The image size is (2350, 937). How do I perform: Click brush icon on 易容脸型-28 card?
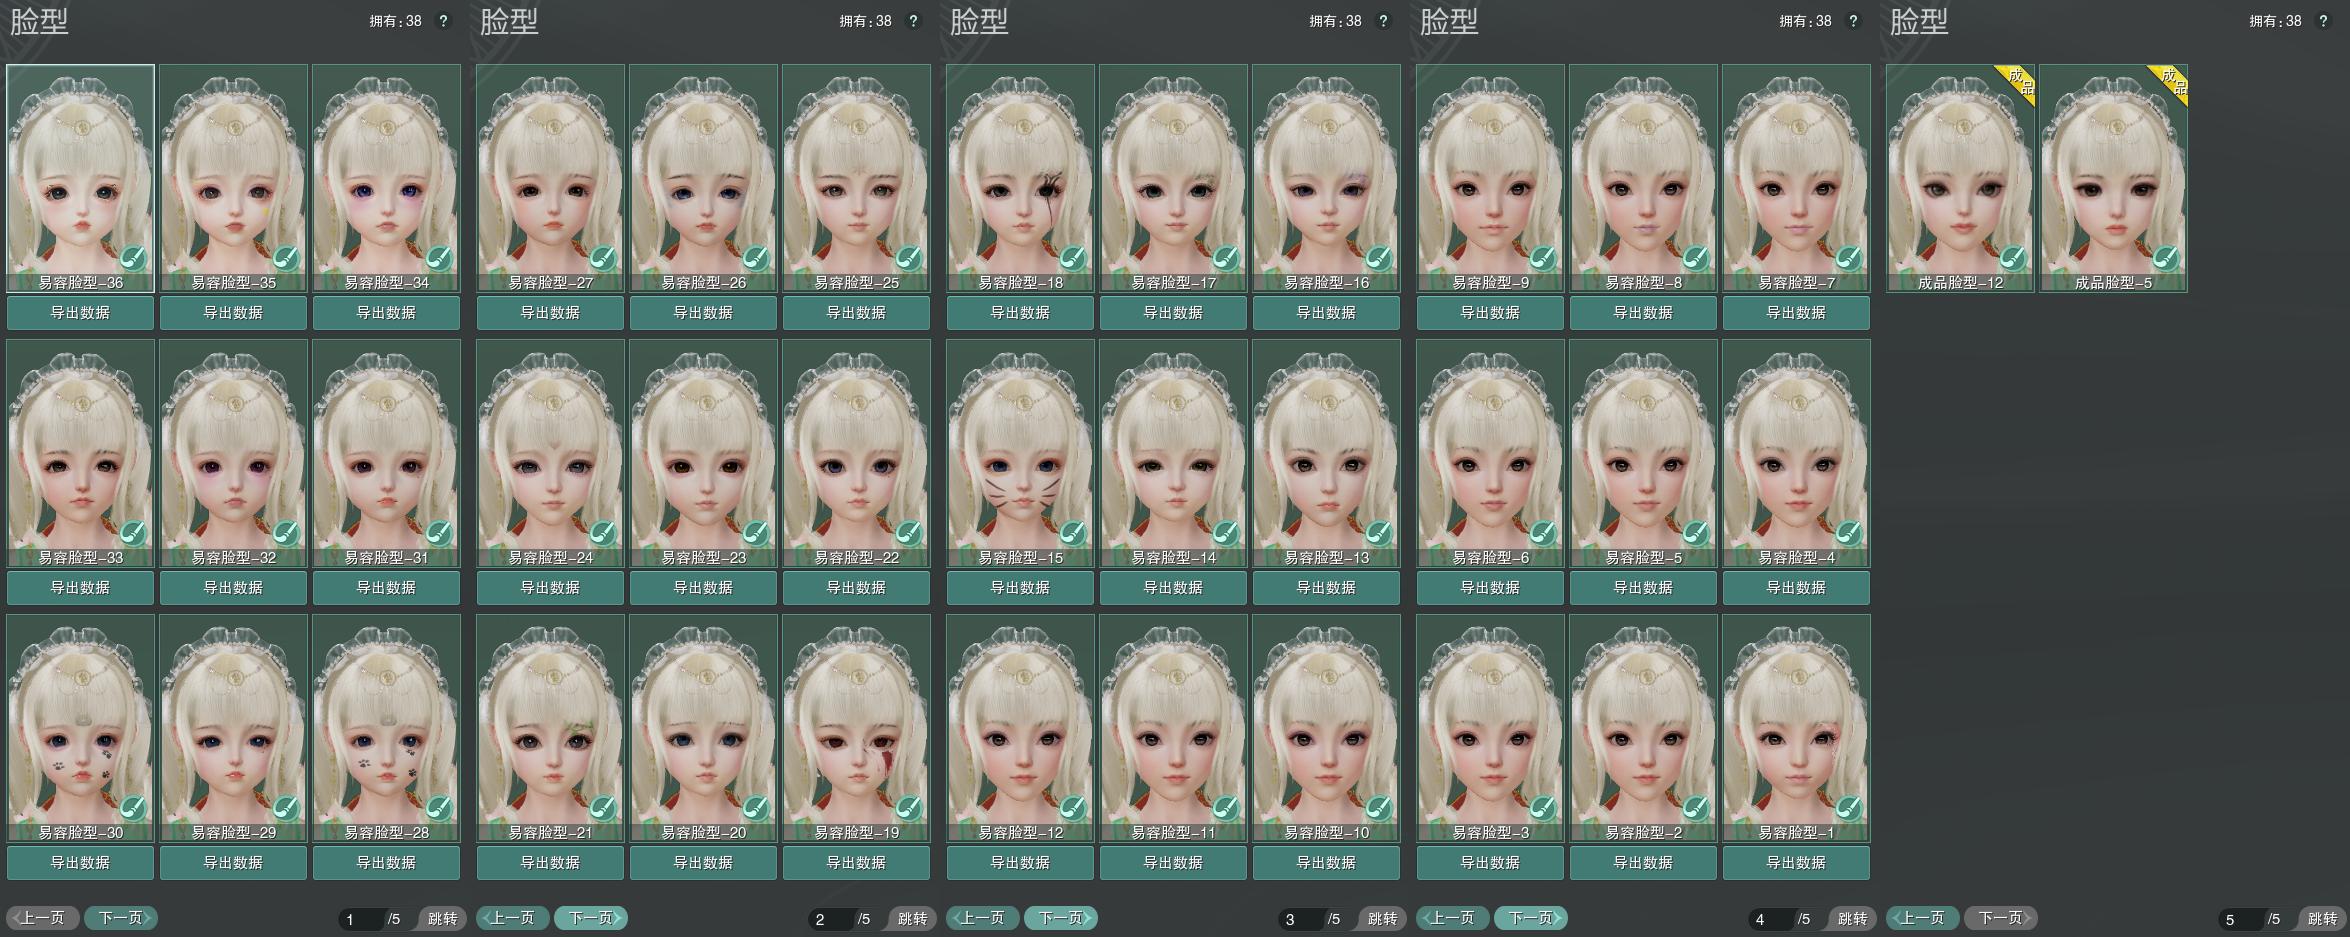pos(439,809)
